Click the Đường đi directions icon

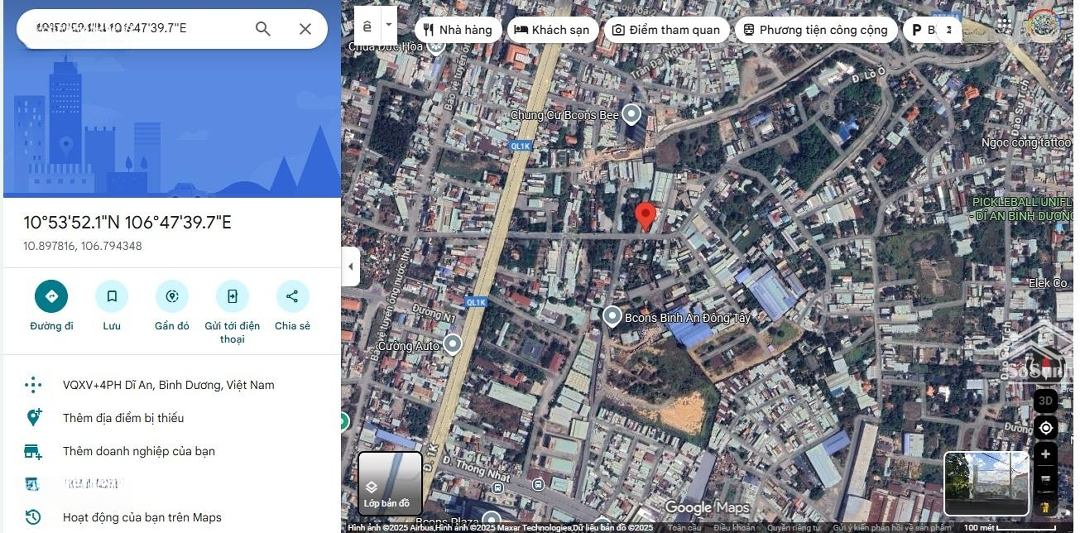point(51,296)
